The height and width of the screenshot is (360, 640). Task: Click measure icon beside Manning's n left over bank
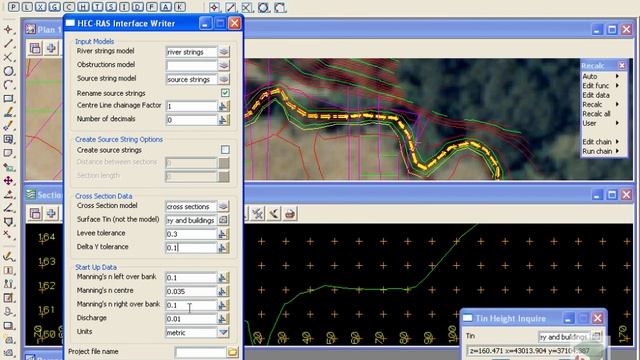tap(223, 278)
